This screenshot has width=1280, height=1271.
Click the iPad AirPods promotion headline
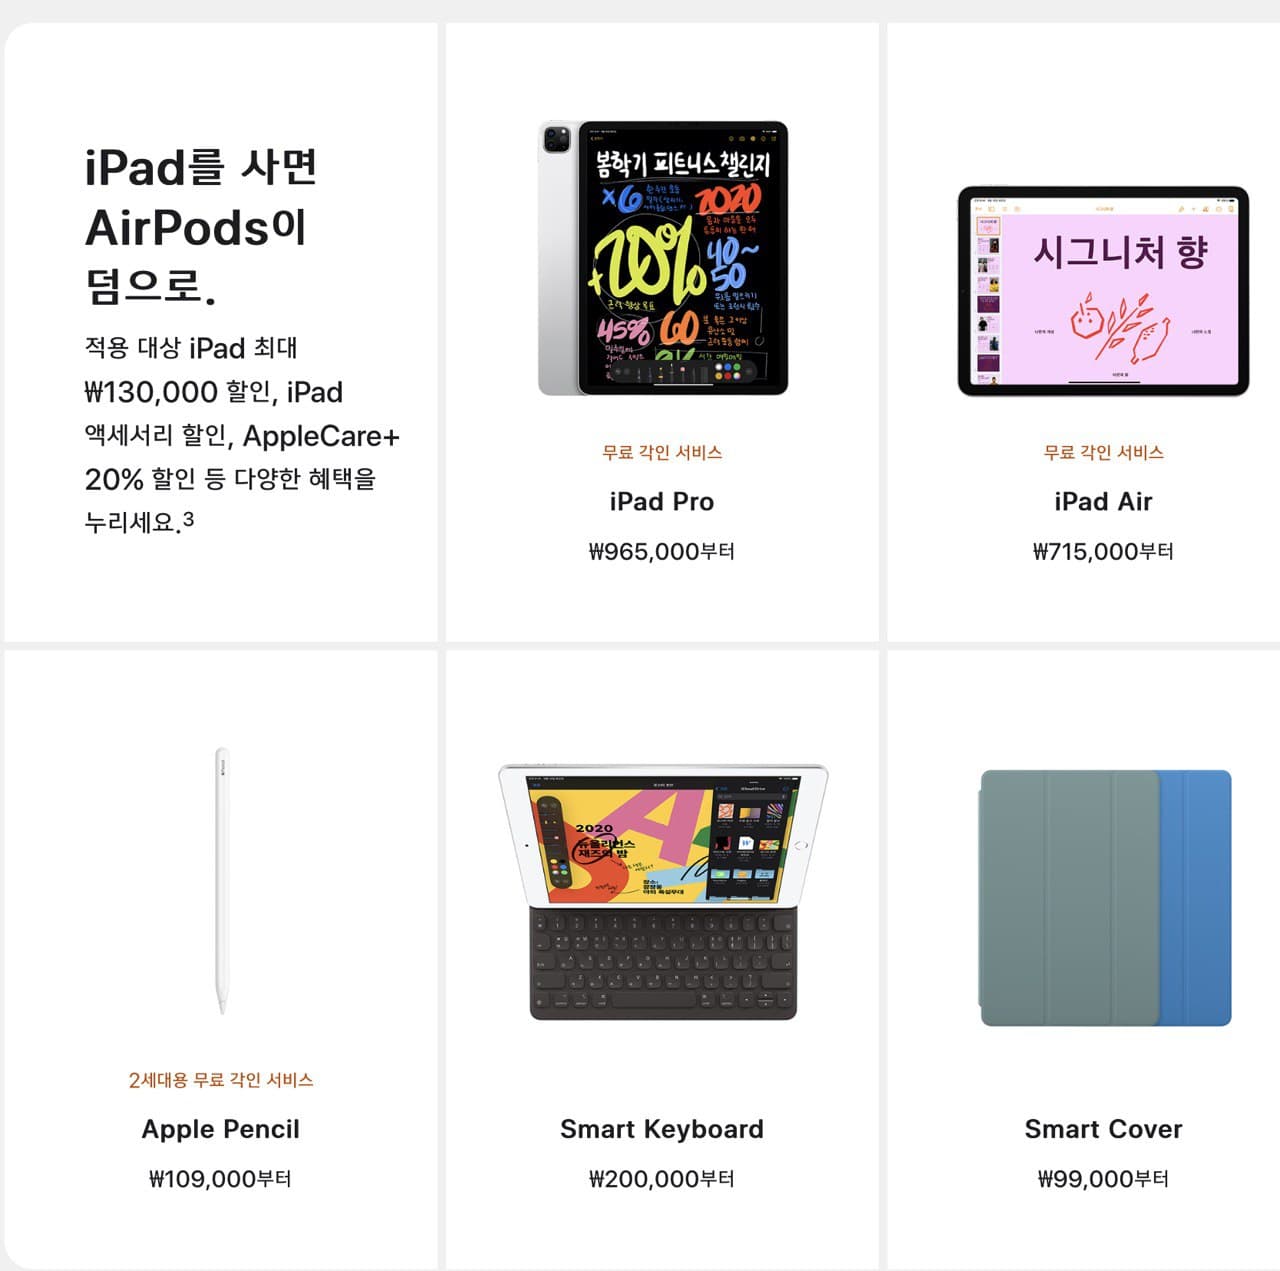[200, 227]
